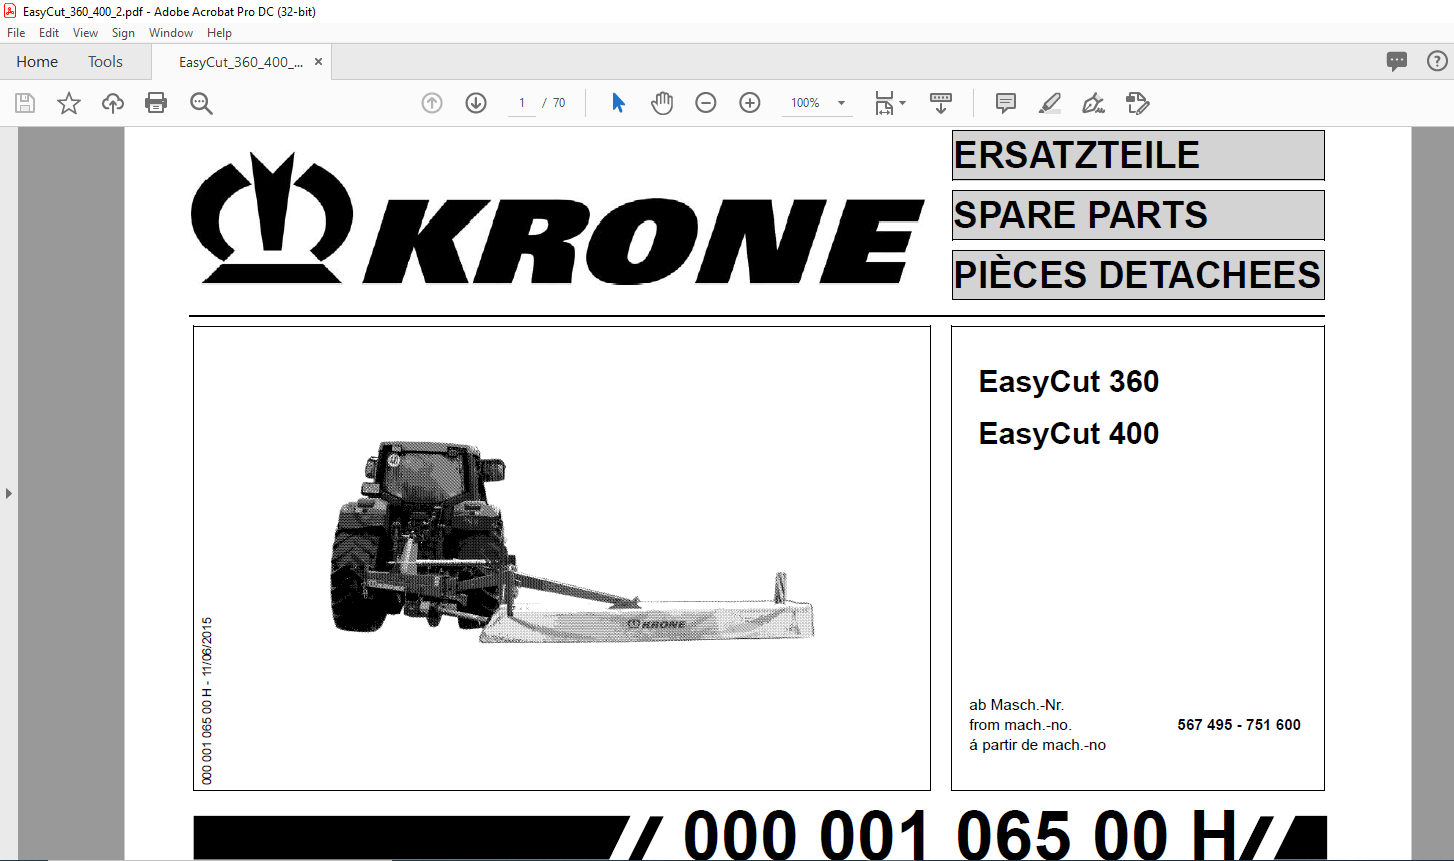Bookmark file with the star icon
This screenshot has height=861, width=1454.
(69, 103)
